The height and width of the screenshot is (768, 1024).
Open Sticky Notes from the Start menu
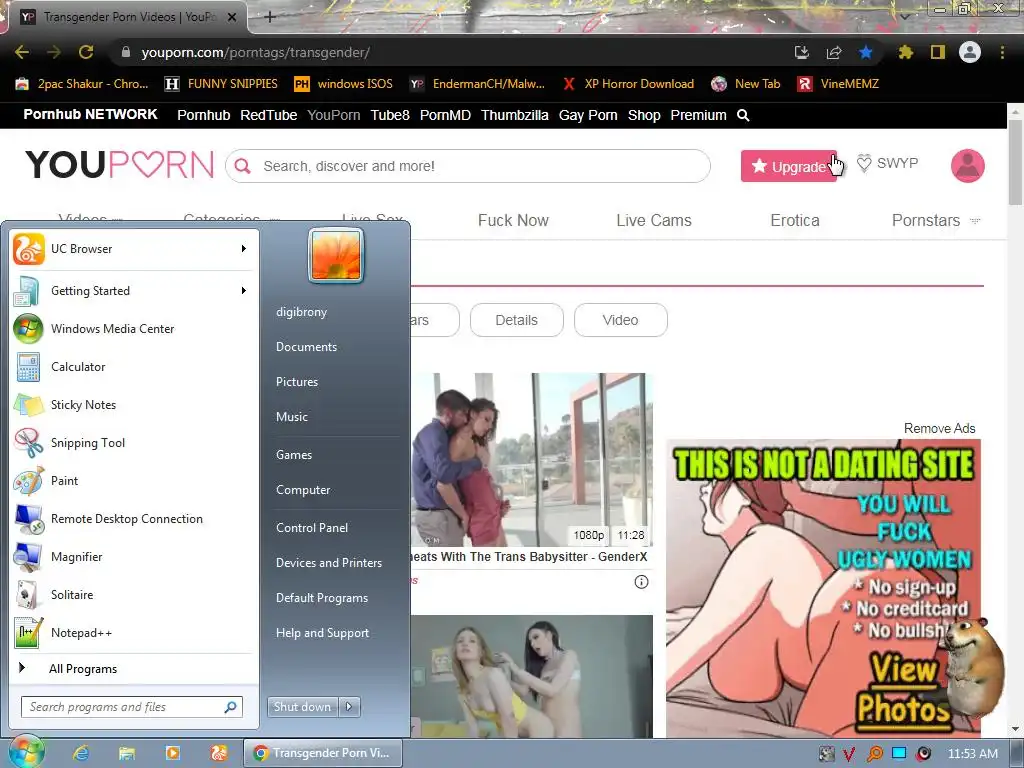point(134,405)
